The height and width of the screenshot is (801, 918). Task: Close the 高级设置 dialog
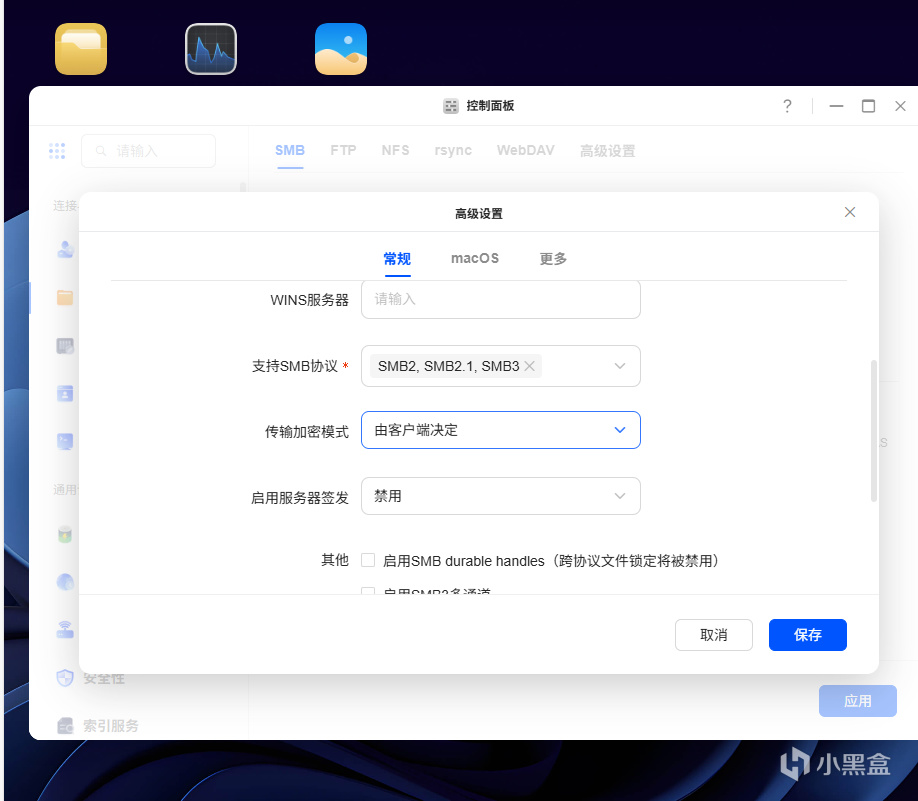pos(850,212)
